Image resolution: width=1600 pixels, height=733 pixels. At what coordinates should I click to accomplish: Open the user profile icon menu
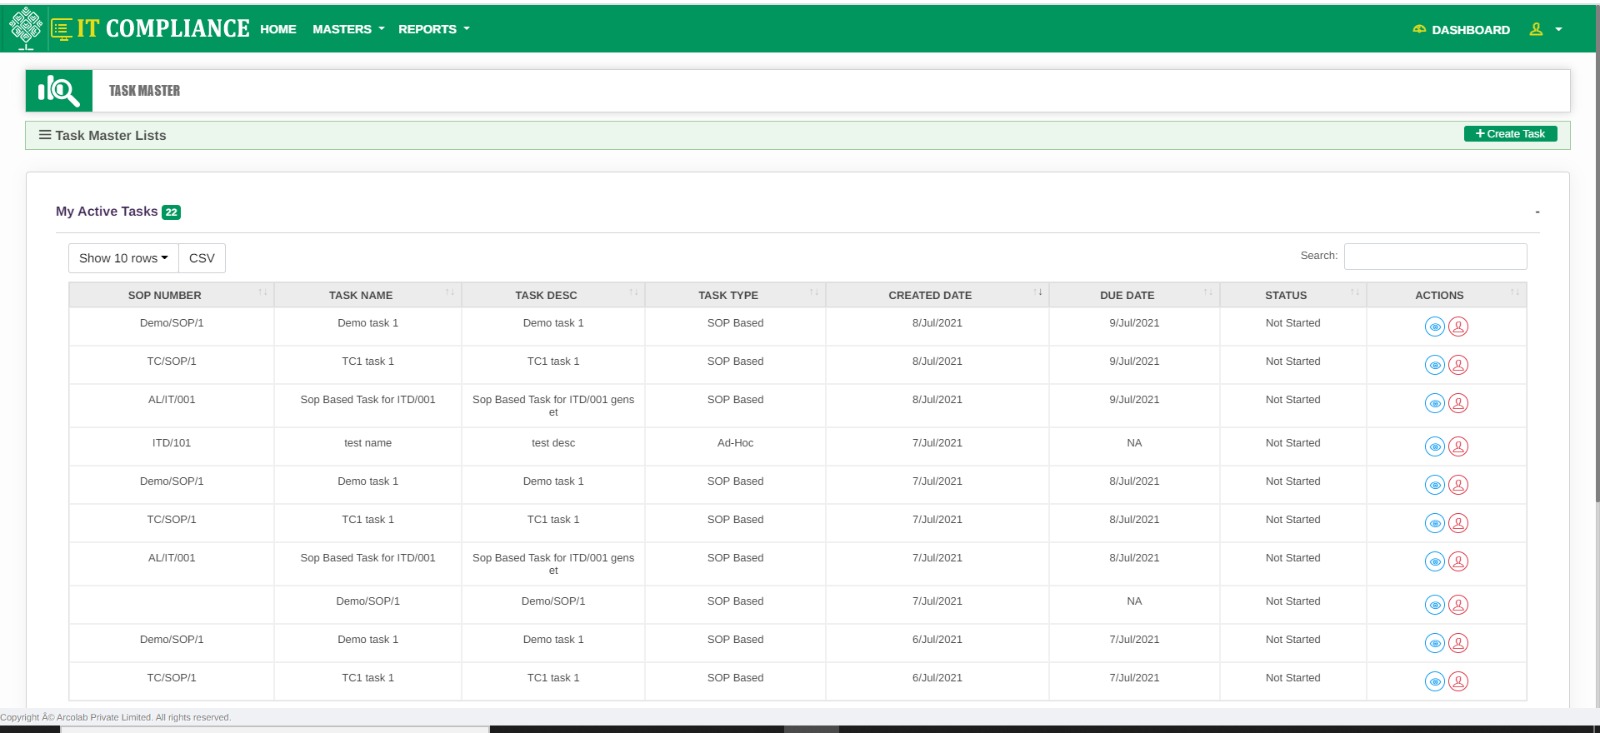[1537, 30]
